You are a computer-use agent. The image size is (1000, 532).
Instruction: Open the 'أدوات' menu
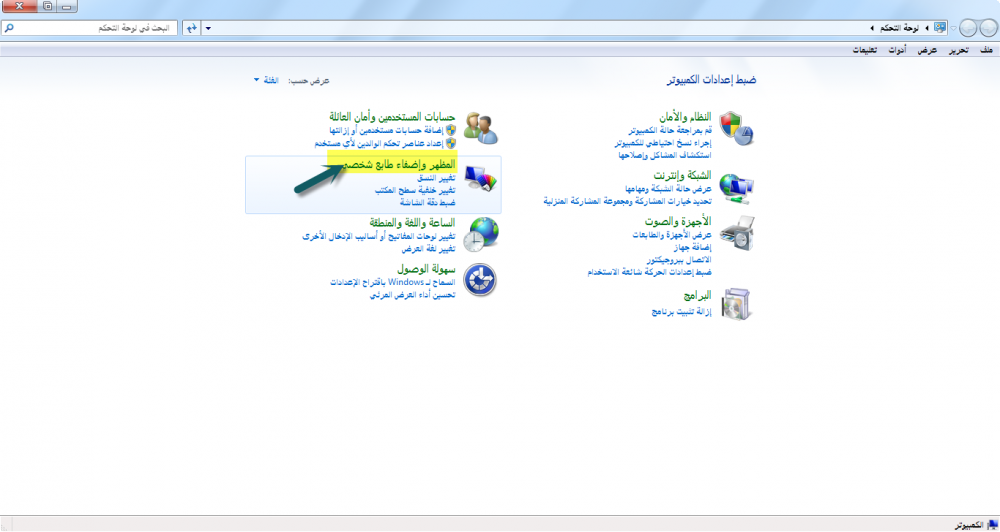coord(899,50)
